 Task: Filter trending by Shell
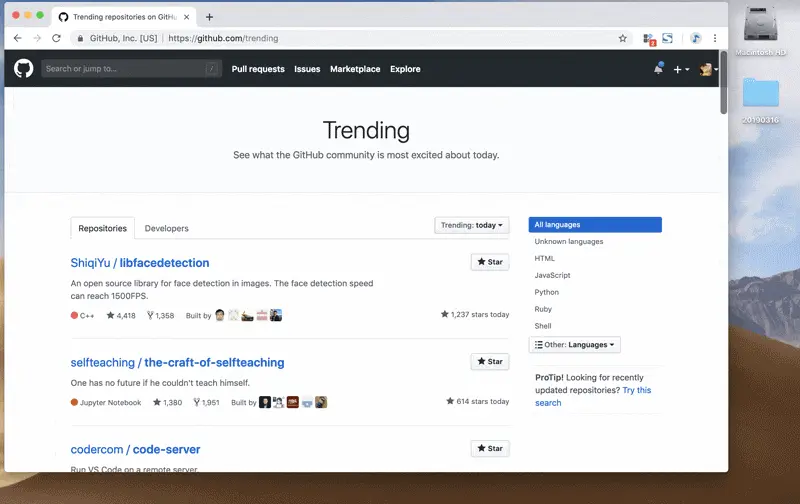[542, 325]
